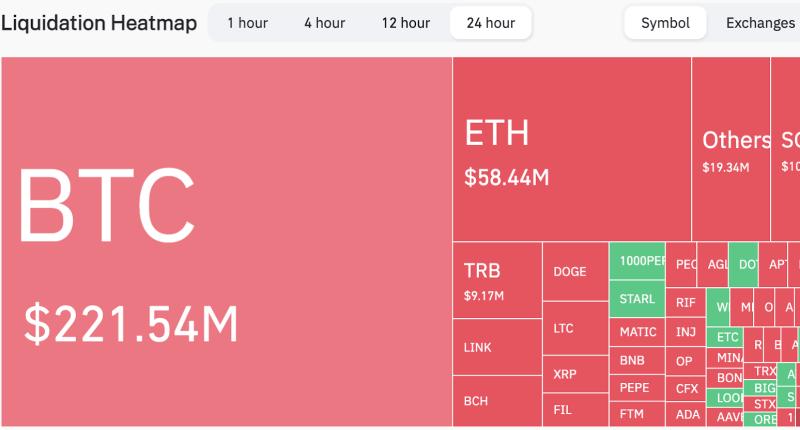Select the MATIC heatmap tile
Image resolution: width=800 pixels, height=430 pixels.
637,332
